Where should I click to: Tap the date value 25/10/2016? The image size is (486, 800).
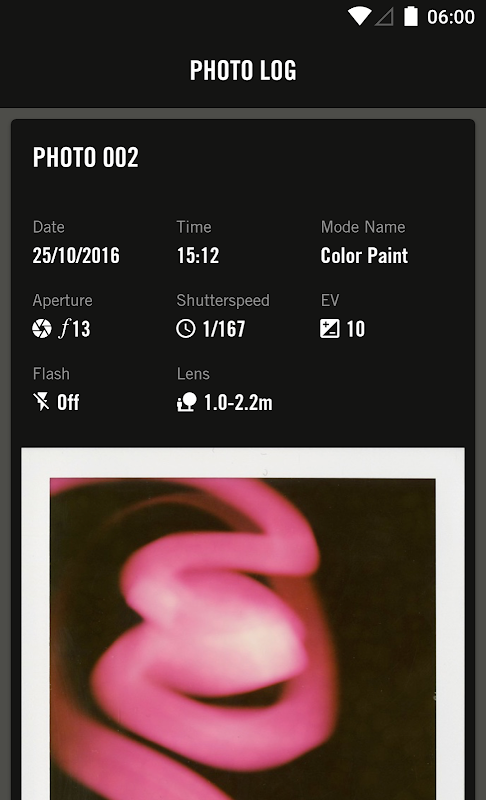(x=76, y=255)
